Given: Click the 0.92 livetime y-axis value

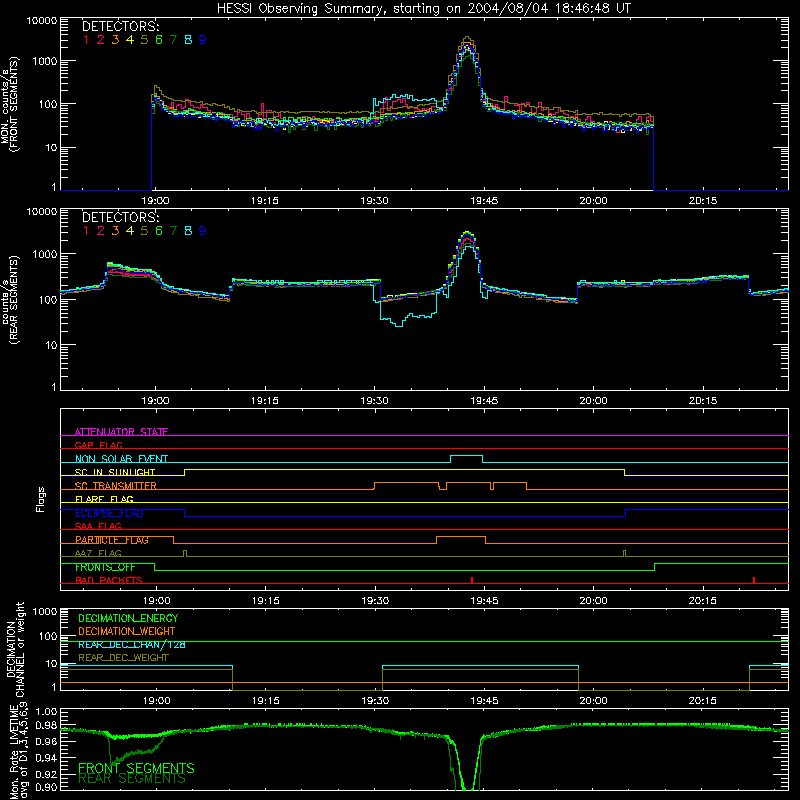Looking at the screenshot, I should 46,772.
